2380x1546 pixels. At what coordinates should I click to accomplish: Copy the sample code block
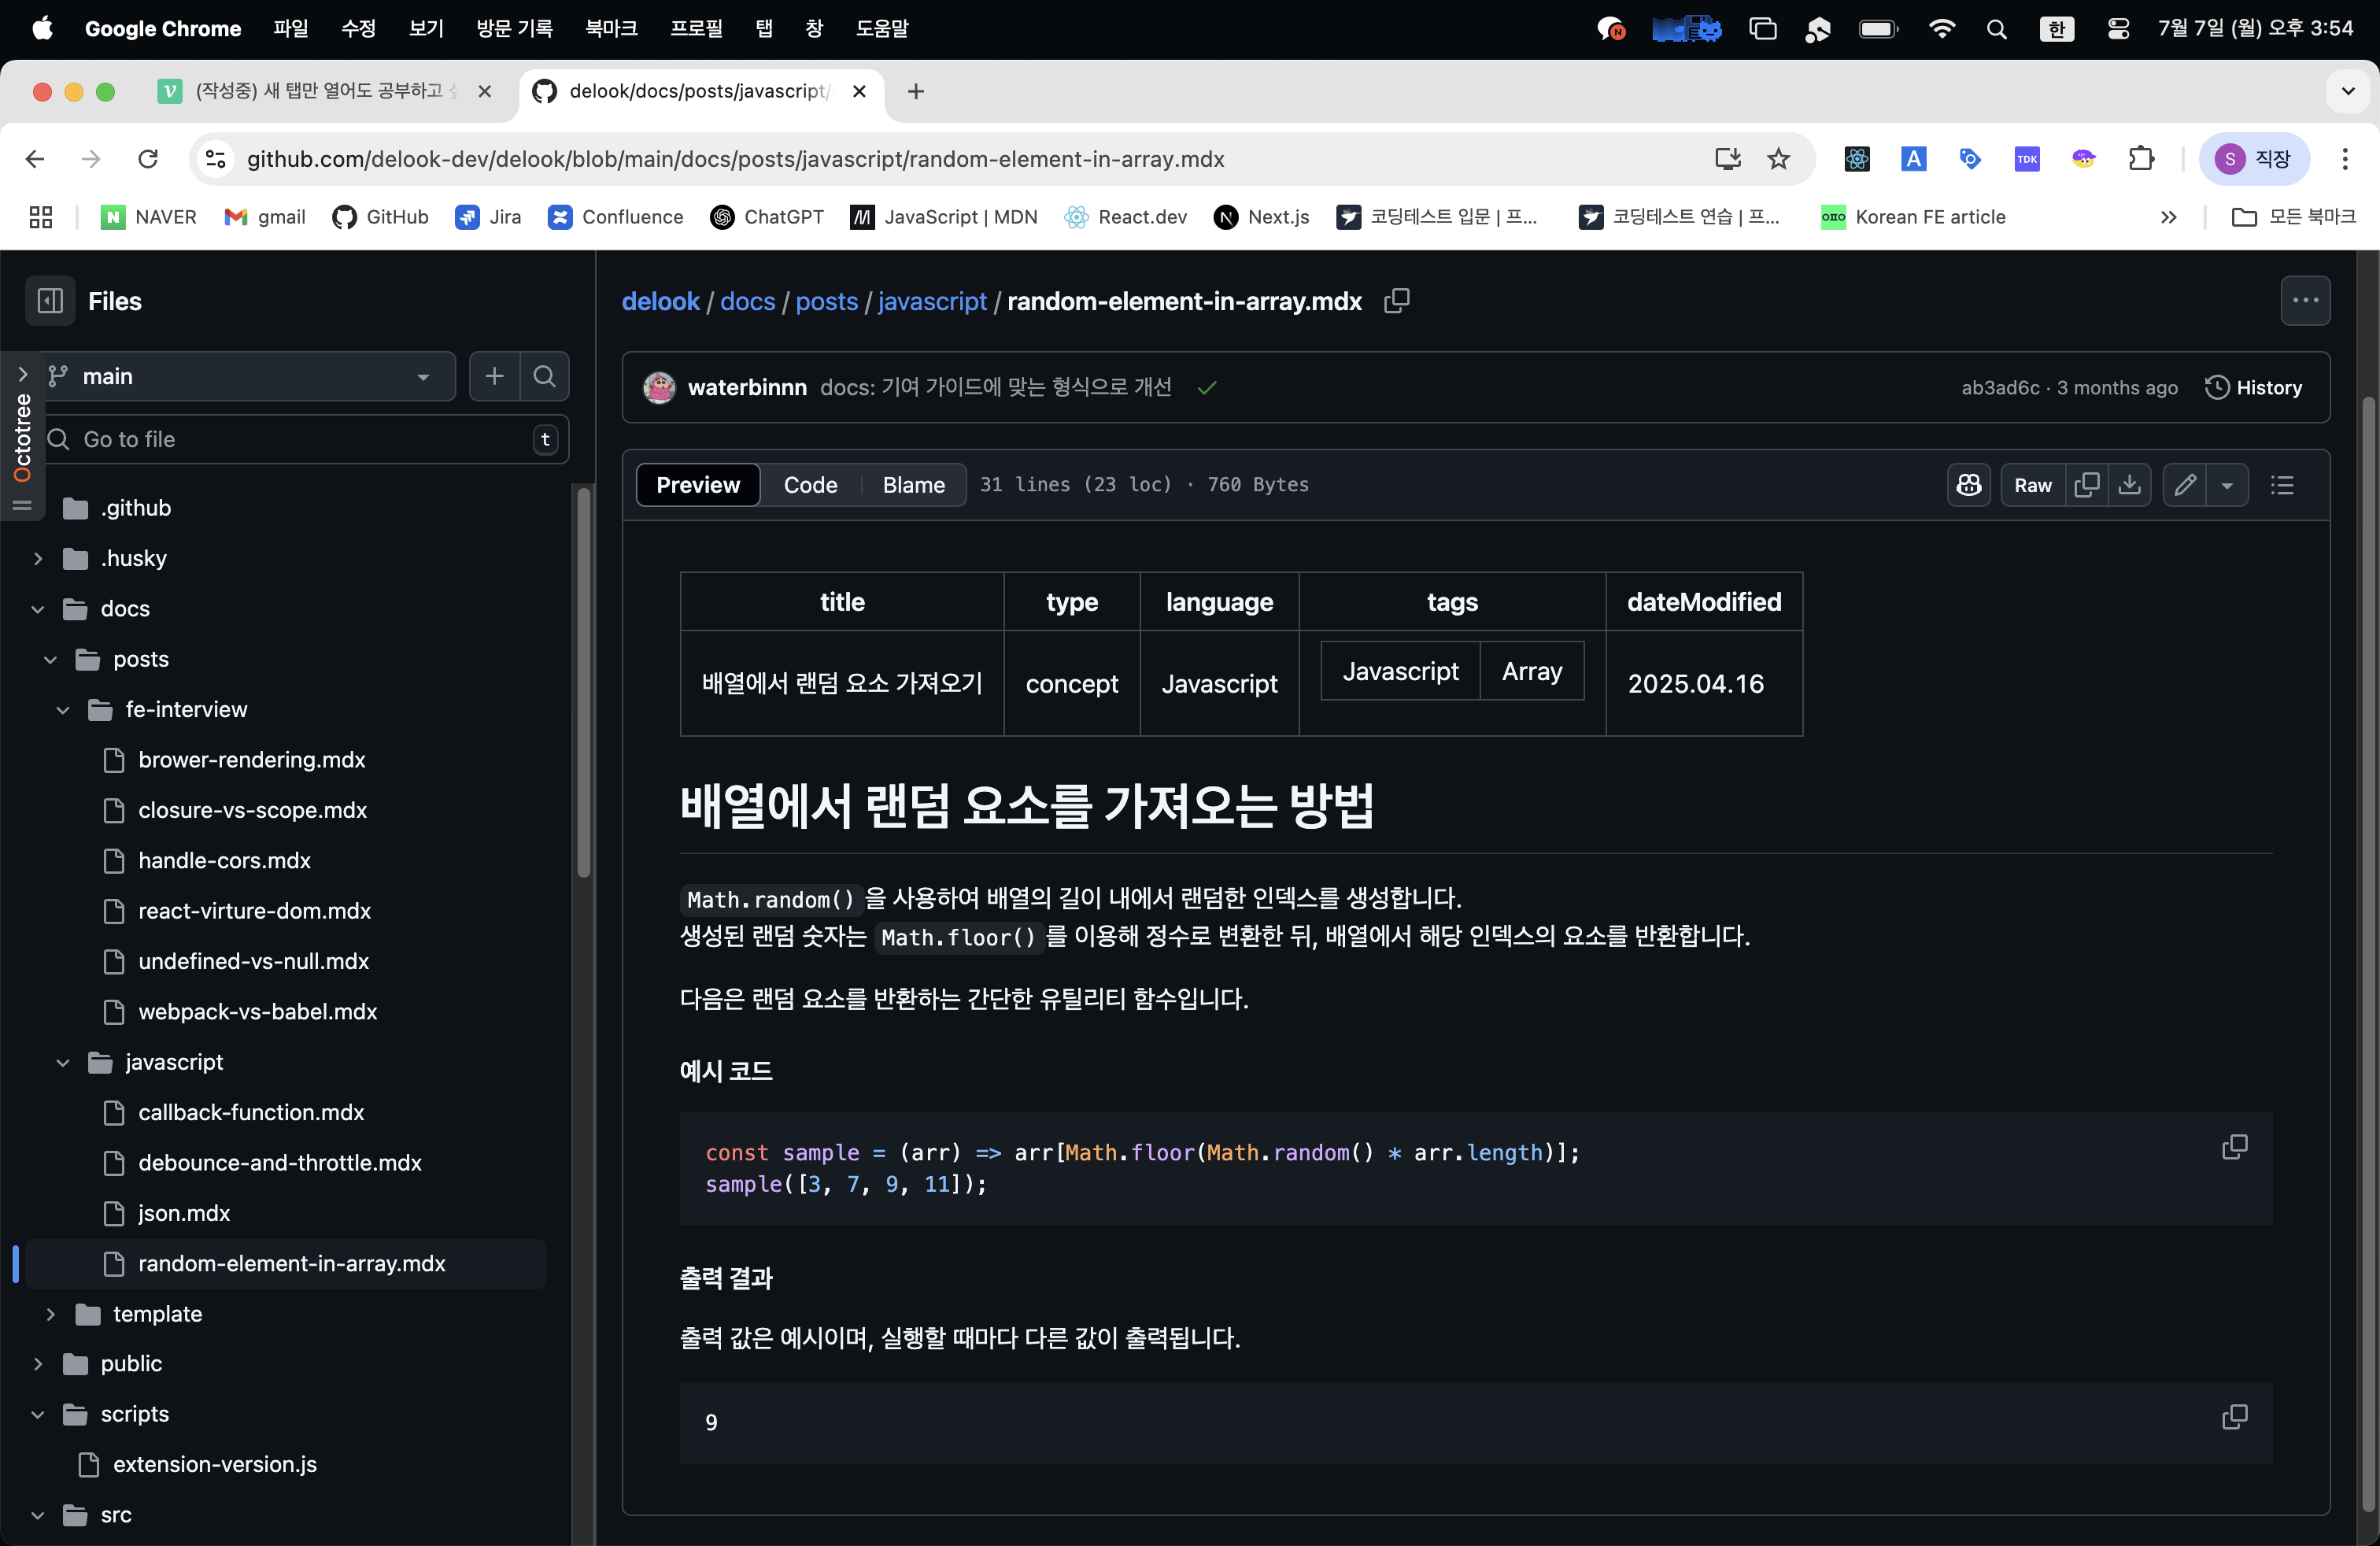point(2234,1147)
